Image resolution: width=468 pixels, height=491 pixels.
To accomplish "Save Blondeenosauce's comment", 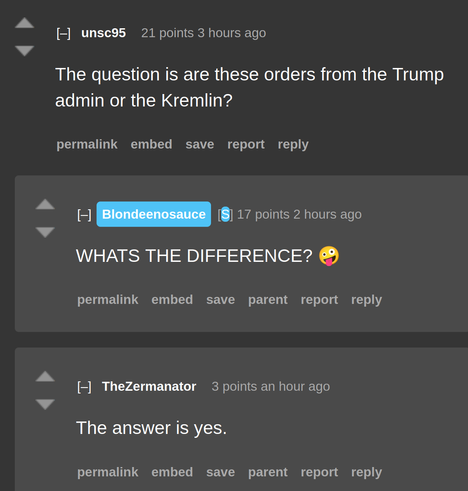I will 220,300.
